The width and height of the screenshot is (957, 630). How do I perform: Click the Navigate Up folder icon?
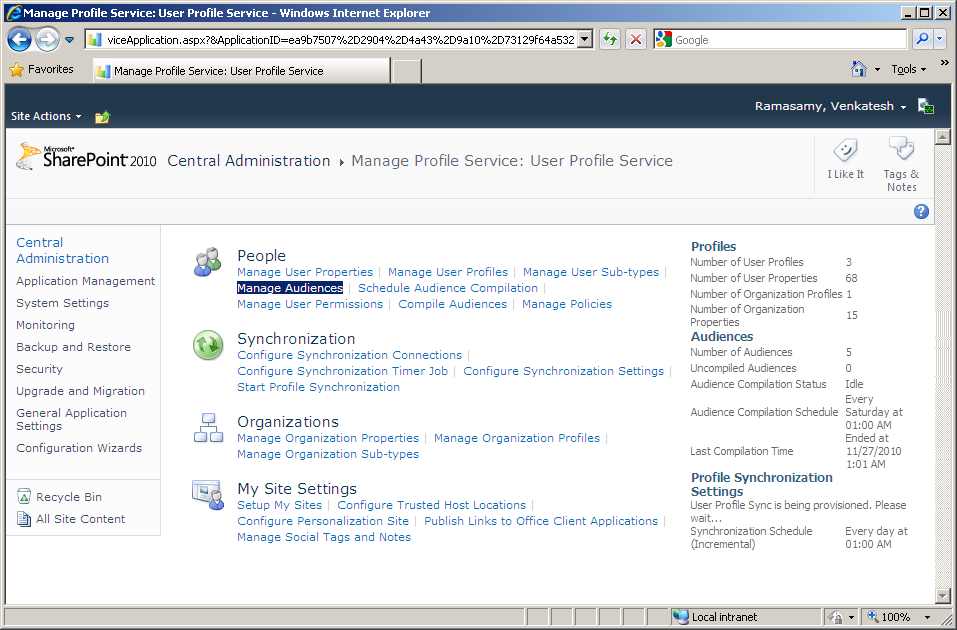pos(103,117)
